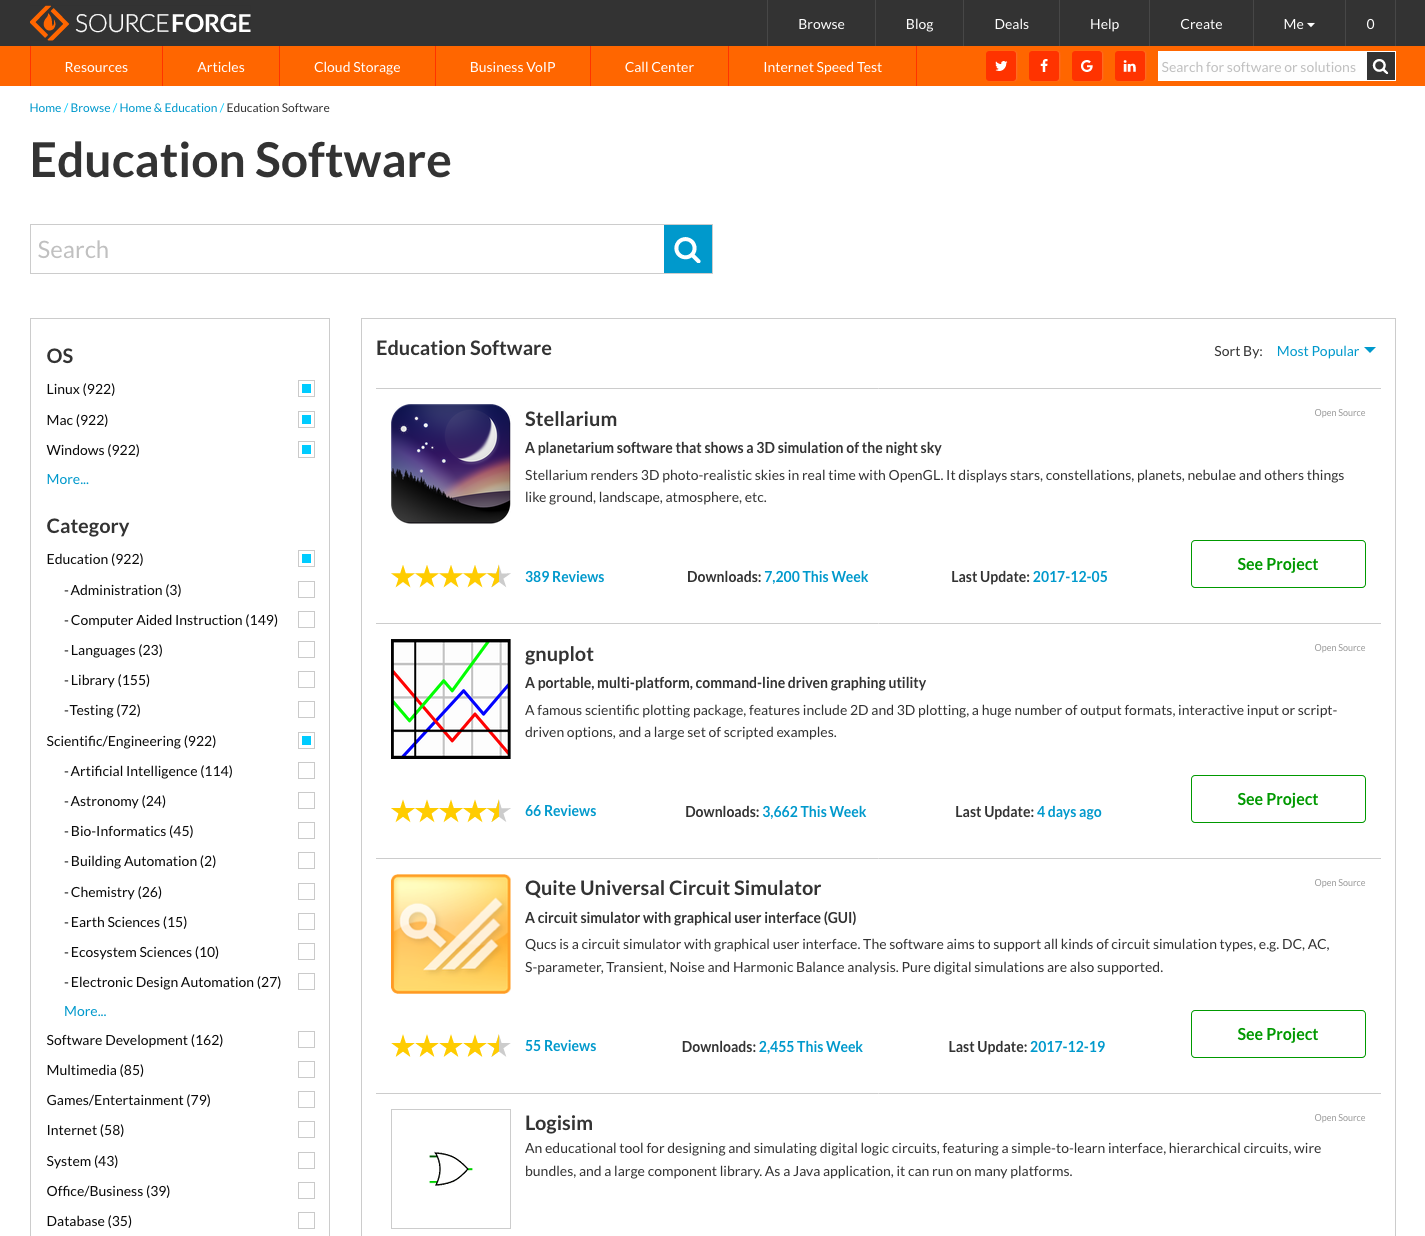Check the Administration subcategory box
This screenshot has width=1425, height=1236.
click(307, 590)
